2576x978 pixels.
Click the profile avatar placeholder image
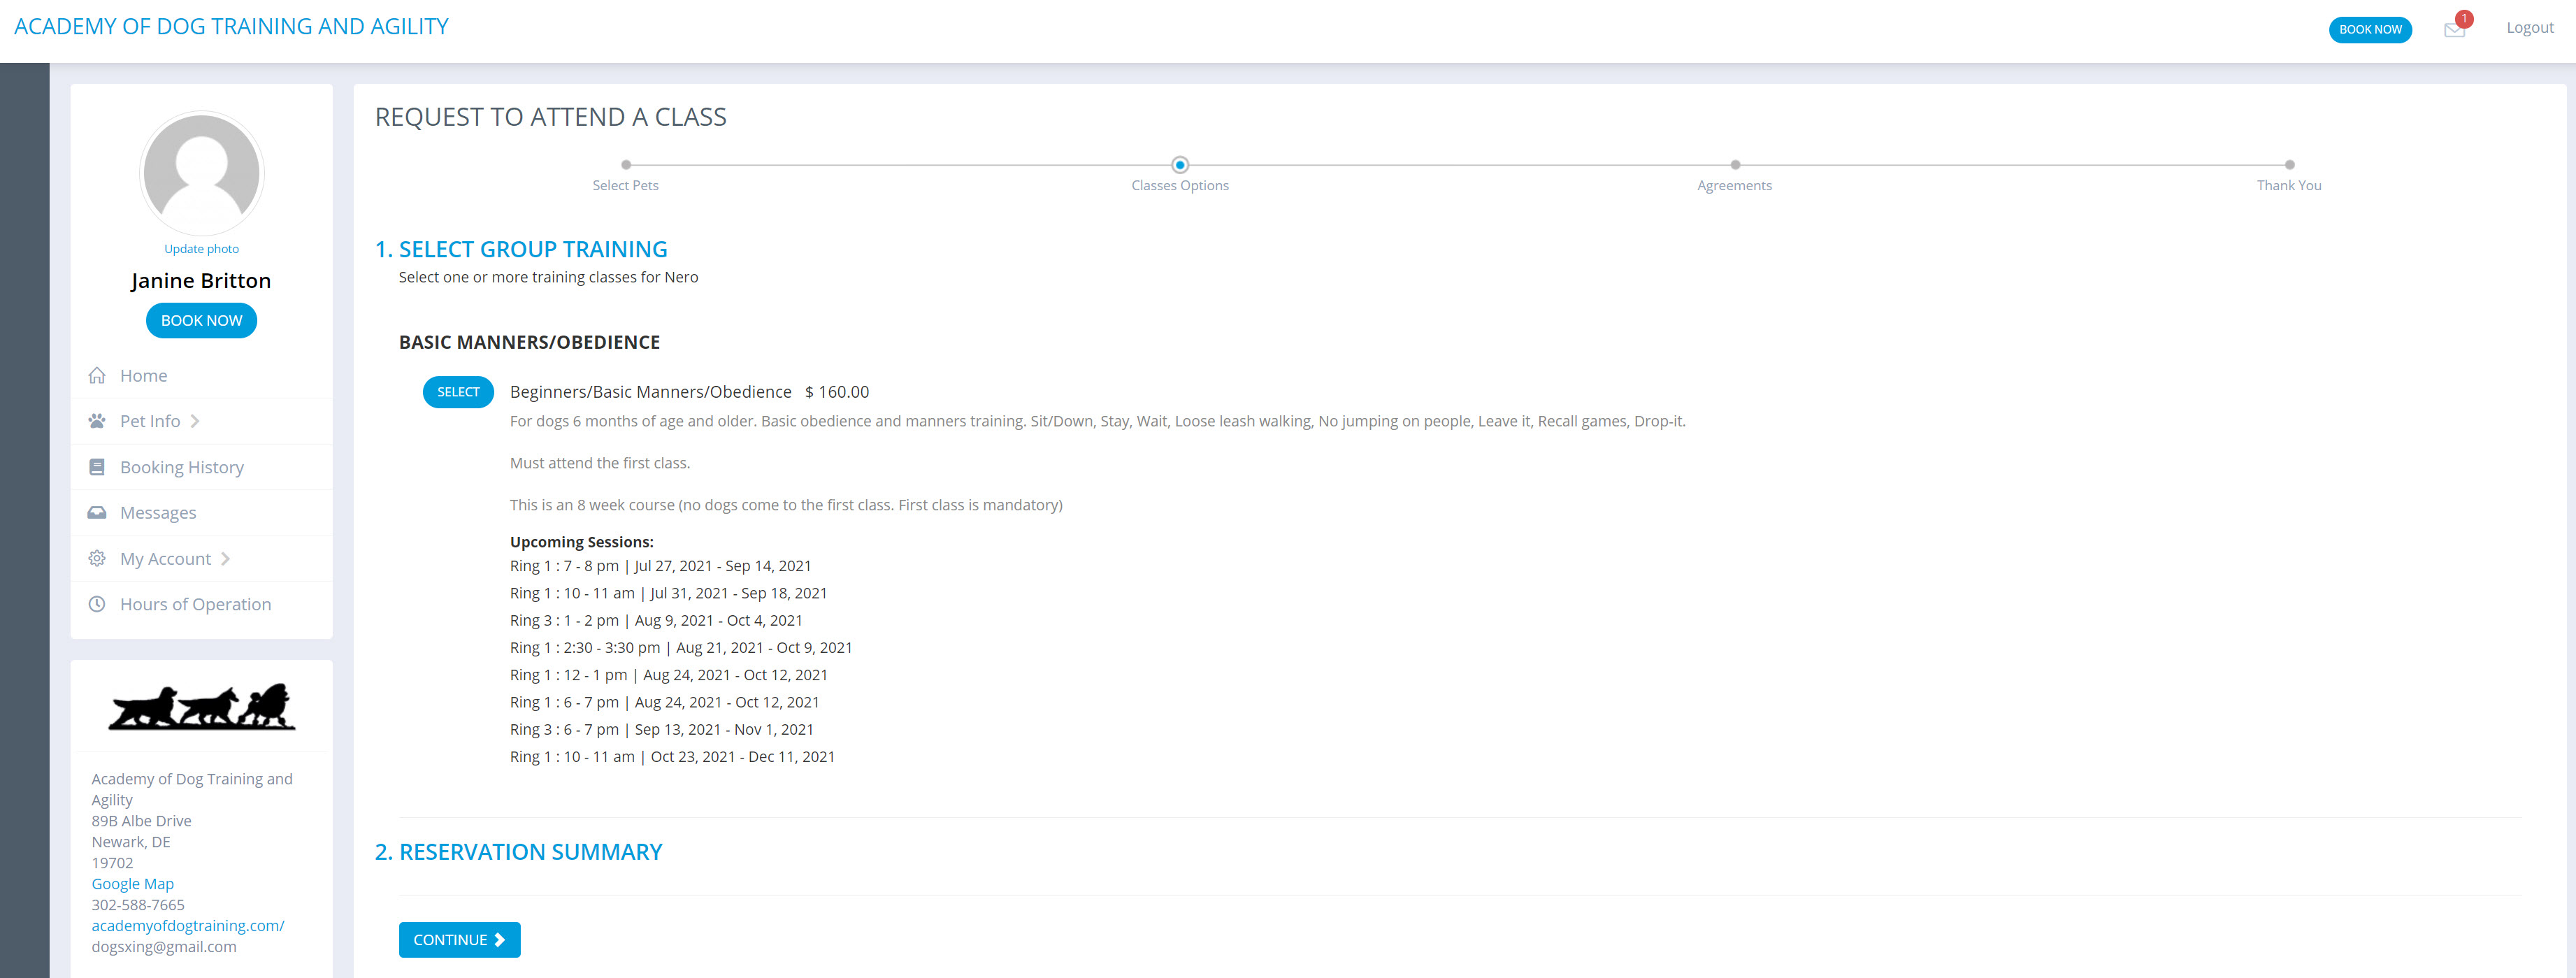click(202, 173)
